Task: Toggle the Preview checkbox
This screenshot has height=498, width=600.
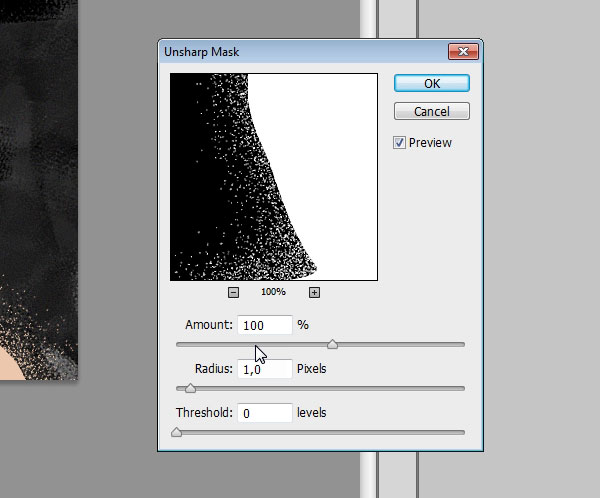Action: pyautogui.click(x=400, y=143)
